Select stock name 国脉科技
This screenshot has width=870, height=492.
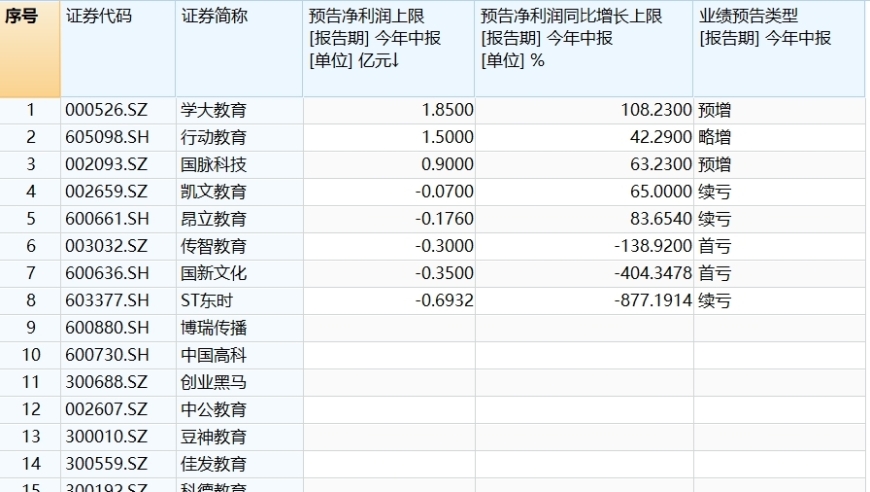coord(214,164)
